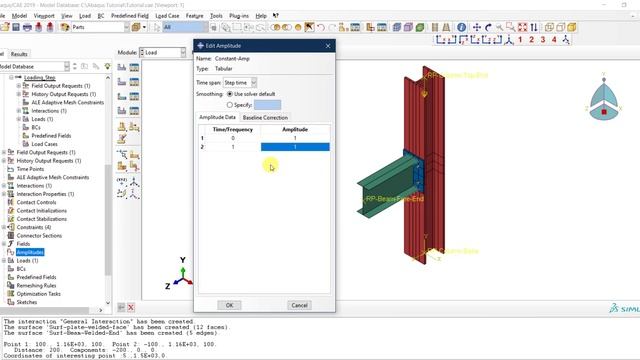Select the Specify smoothing radio button
This screenshot has height=360, width=640.
pyautogui.click(x=230, y=105)
